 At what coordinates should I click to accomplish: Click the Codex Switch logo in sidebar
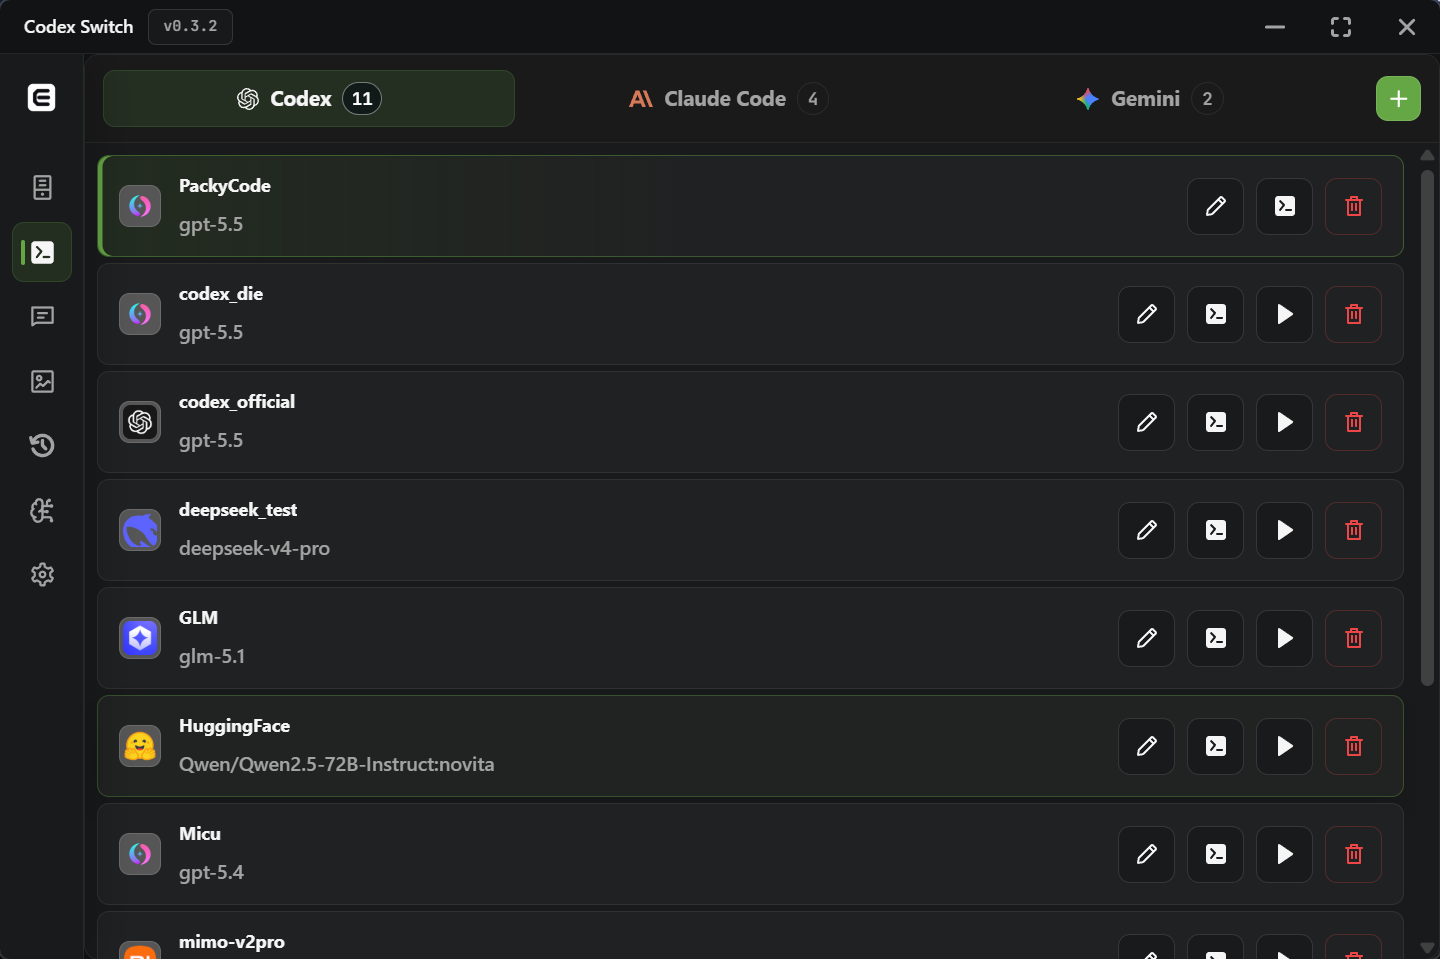pos(41,97)
